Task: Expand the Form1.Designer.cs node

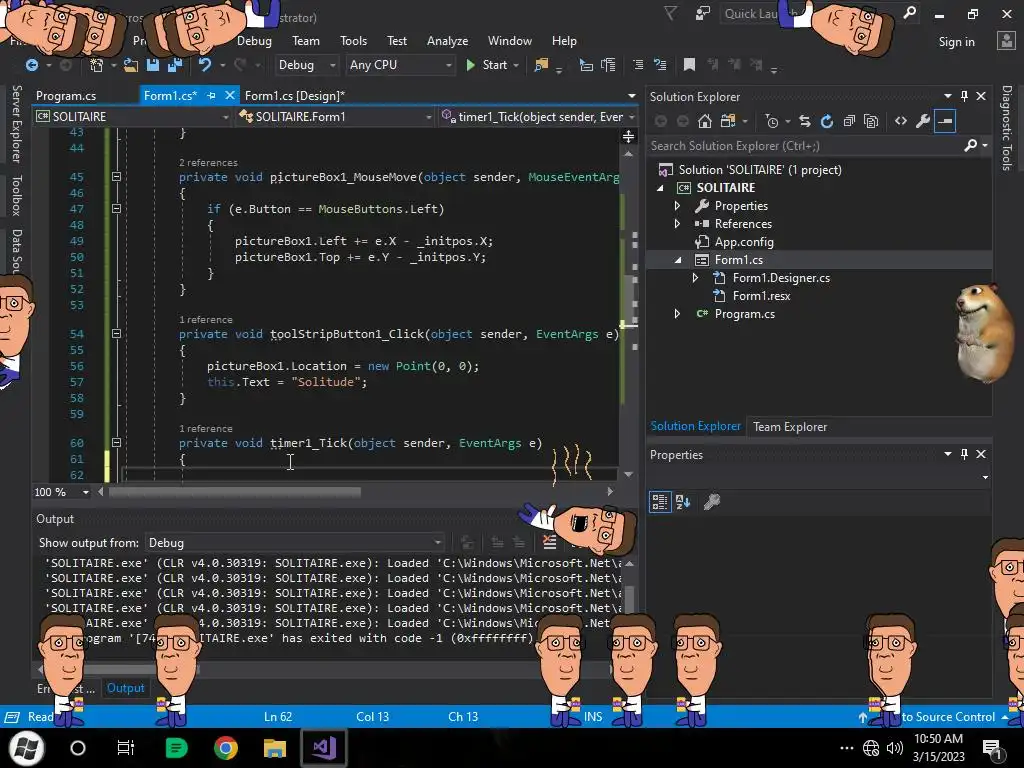Action: (696, 278)
